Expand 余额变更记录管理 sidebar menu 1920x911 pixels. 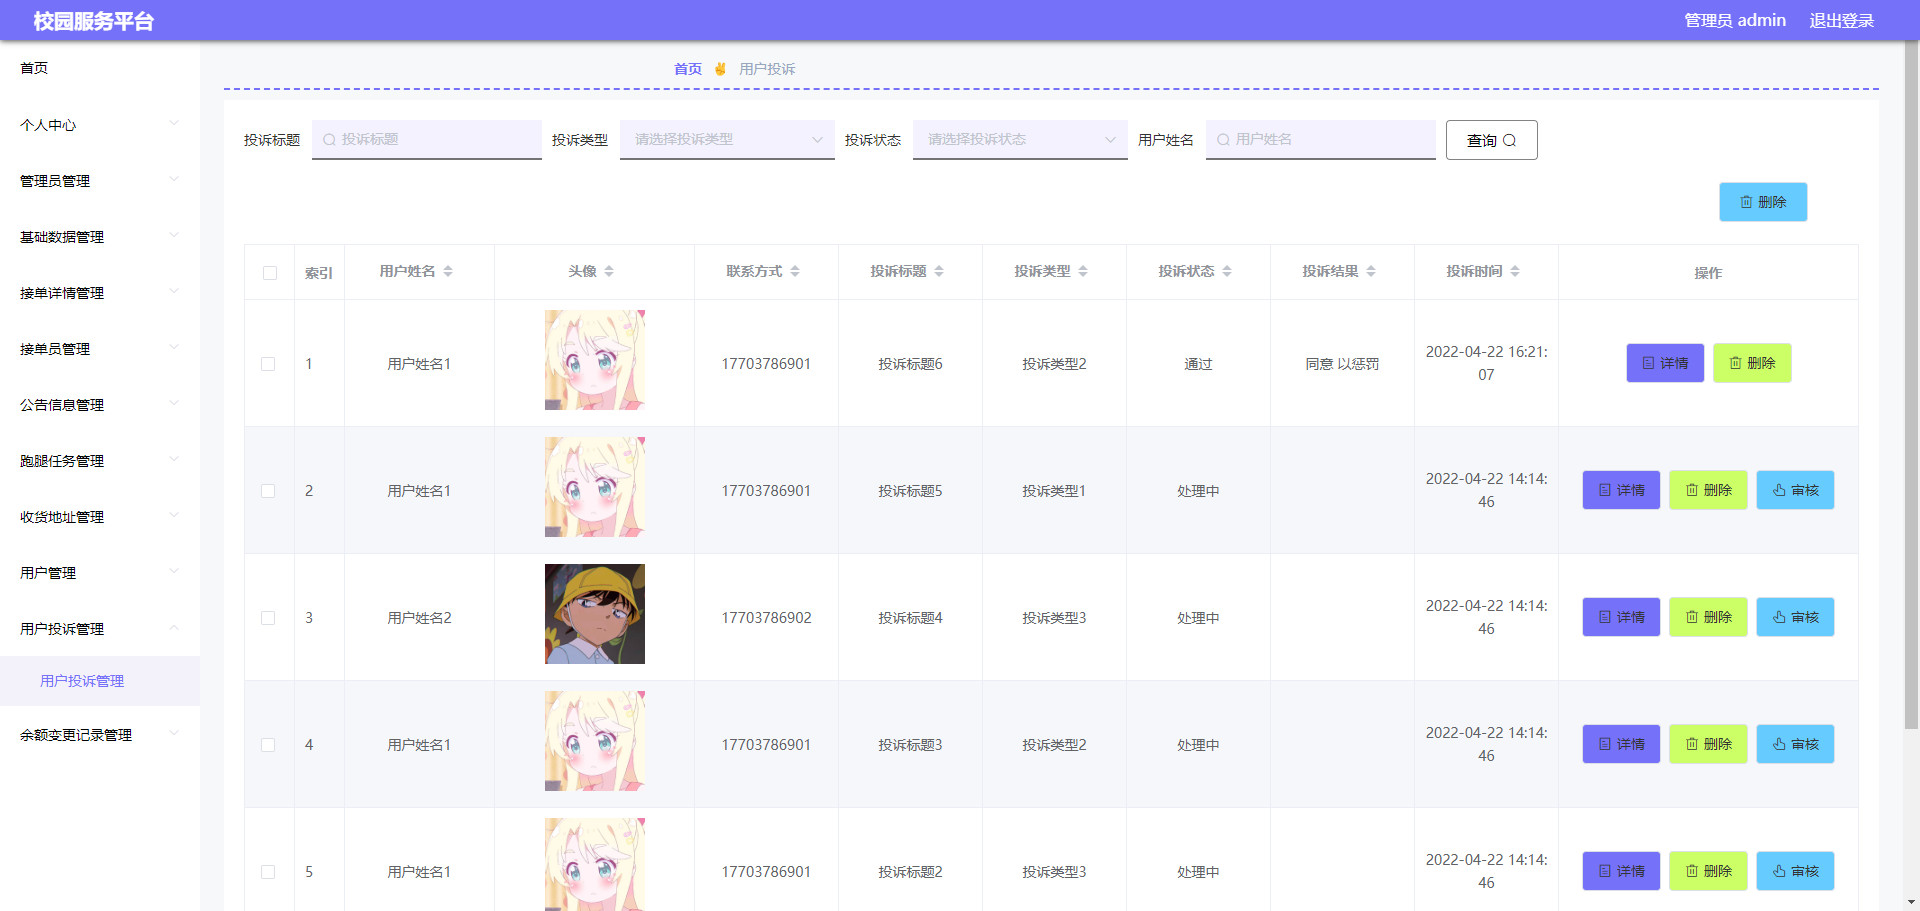point(100,735)
